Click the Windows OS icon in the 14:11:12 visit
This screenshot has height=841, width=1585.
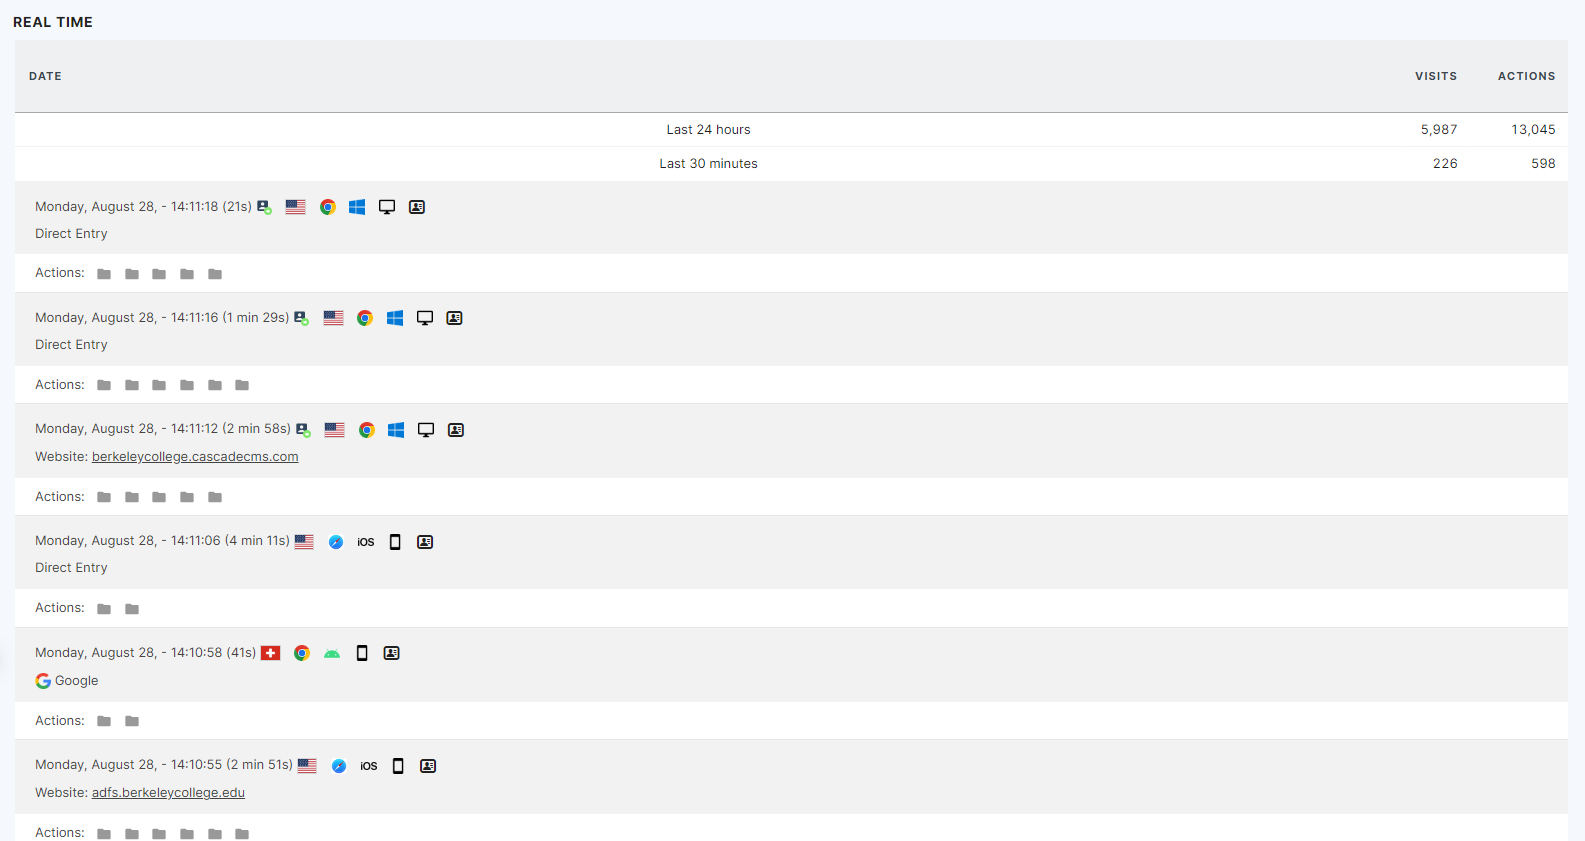click(396, 430)
